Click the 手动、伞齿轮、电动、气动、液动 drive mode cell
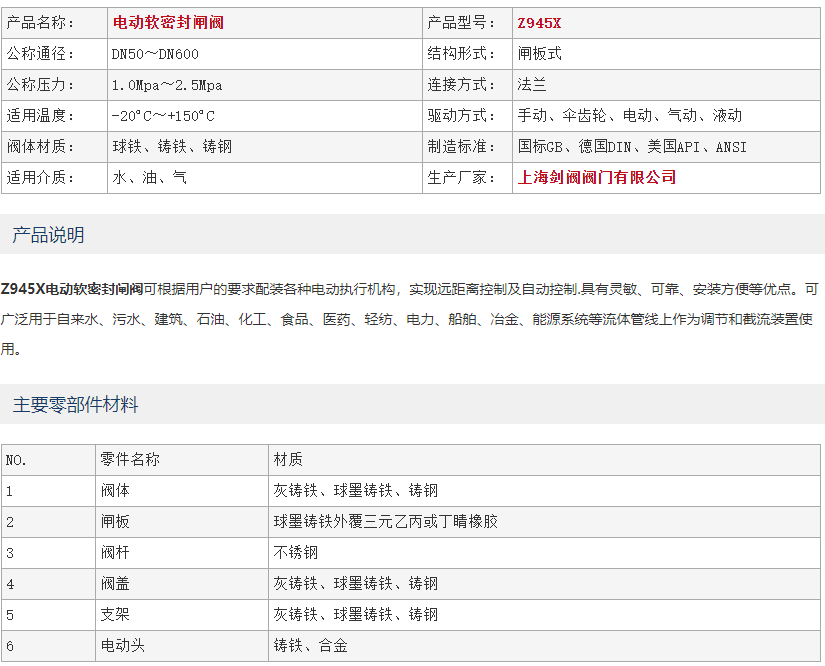825x666 pixels. click(629, 116)
